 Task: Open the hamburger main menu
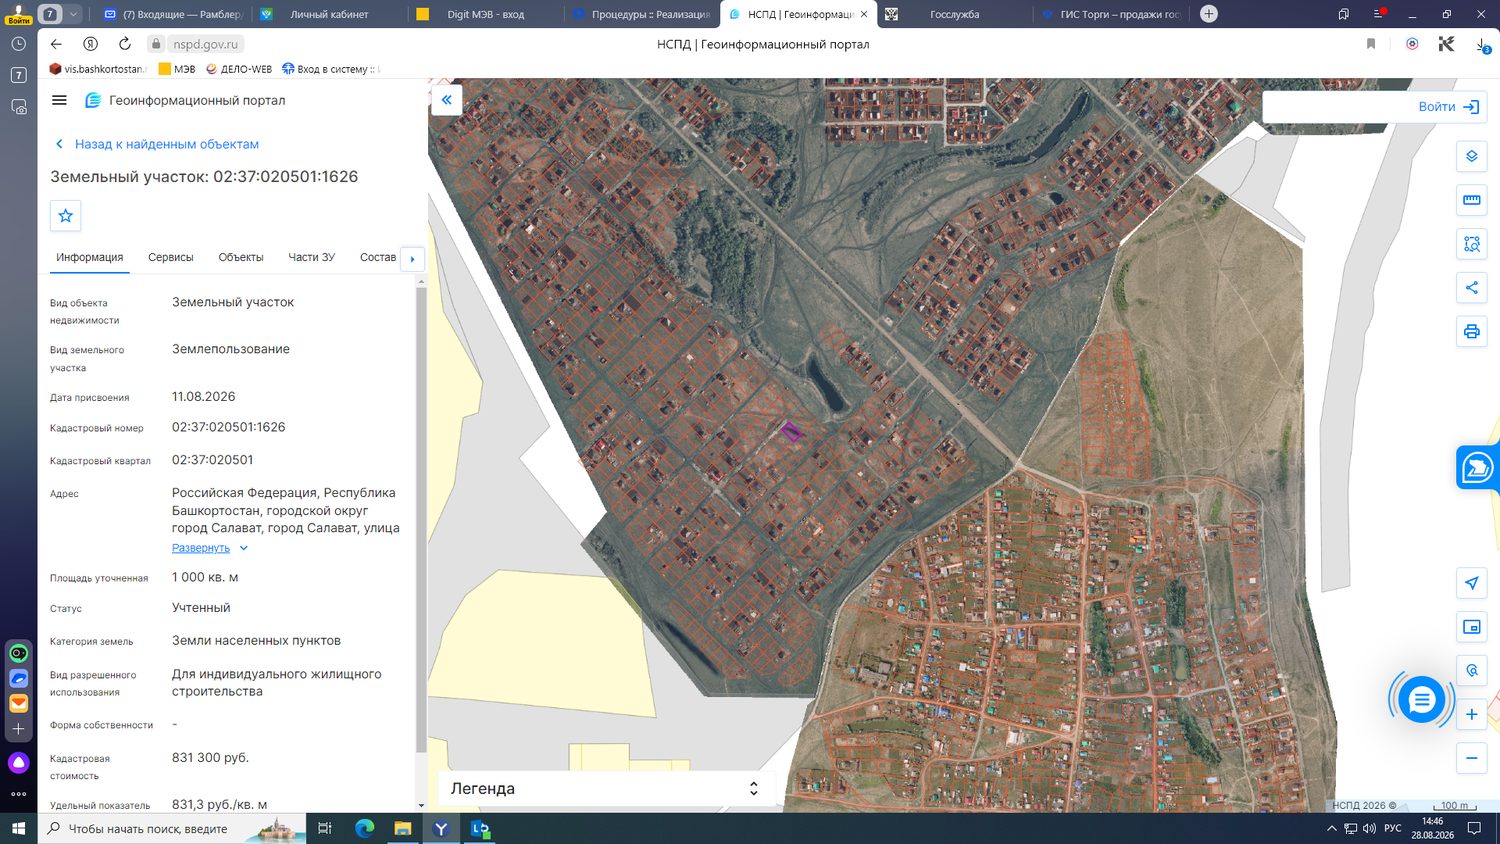tap(59, 100)
